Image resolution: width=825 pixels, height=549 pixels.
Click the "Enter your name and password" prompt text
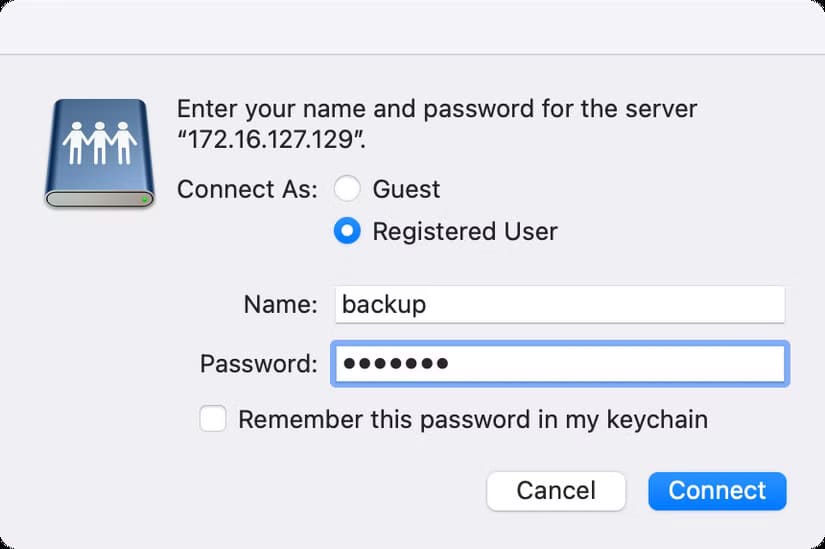coord(436,108)
